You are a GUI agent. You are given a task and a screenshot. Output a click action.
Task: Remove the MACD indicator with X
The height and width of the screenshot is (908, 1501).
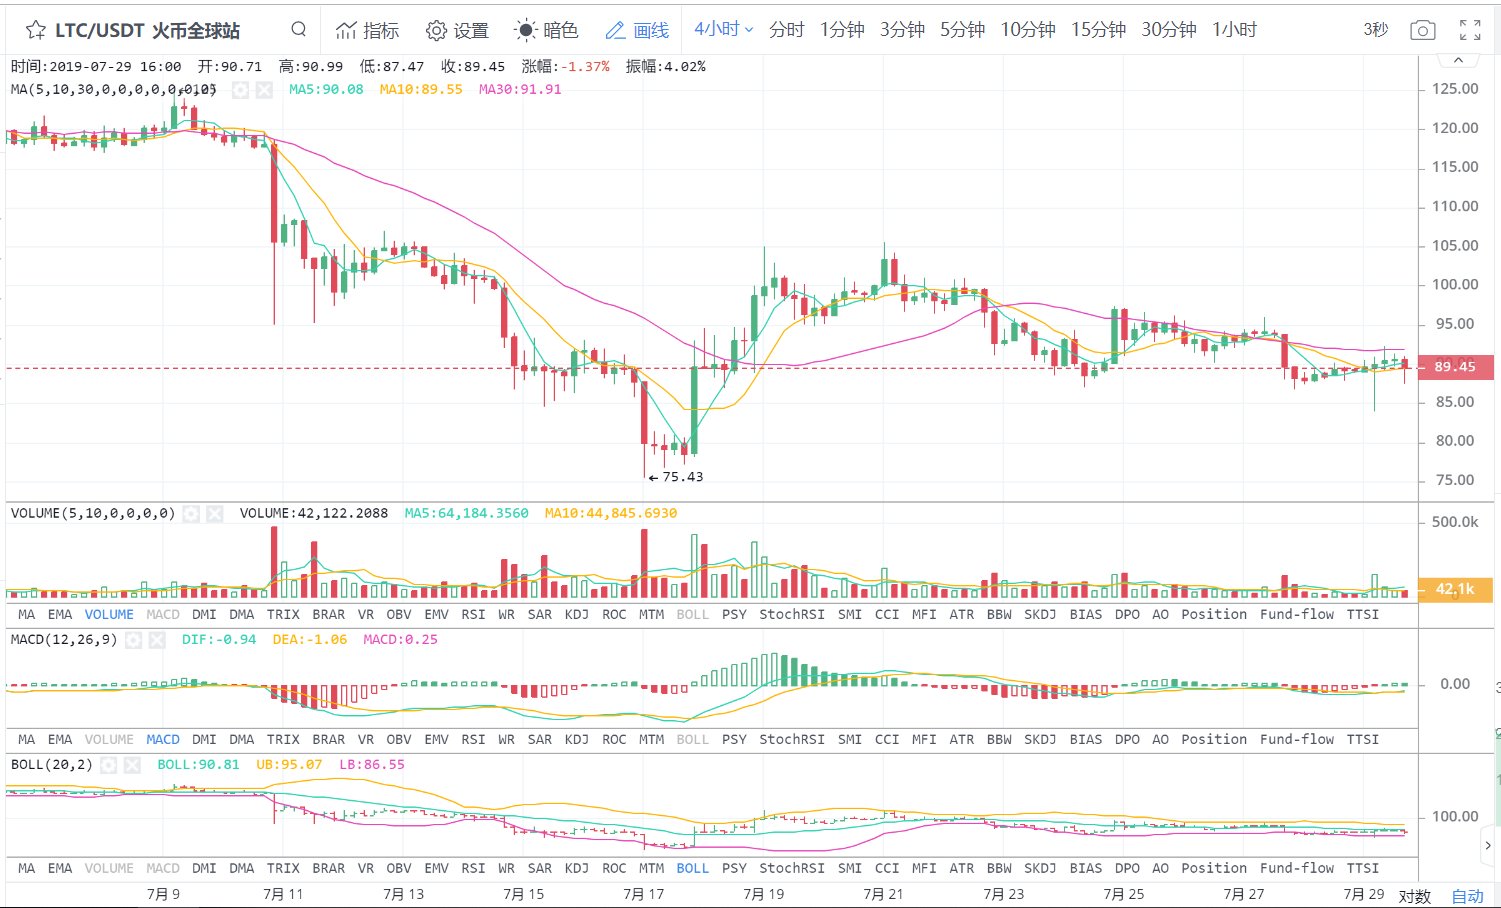157,640
